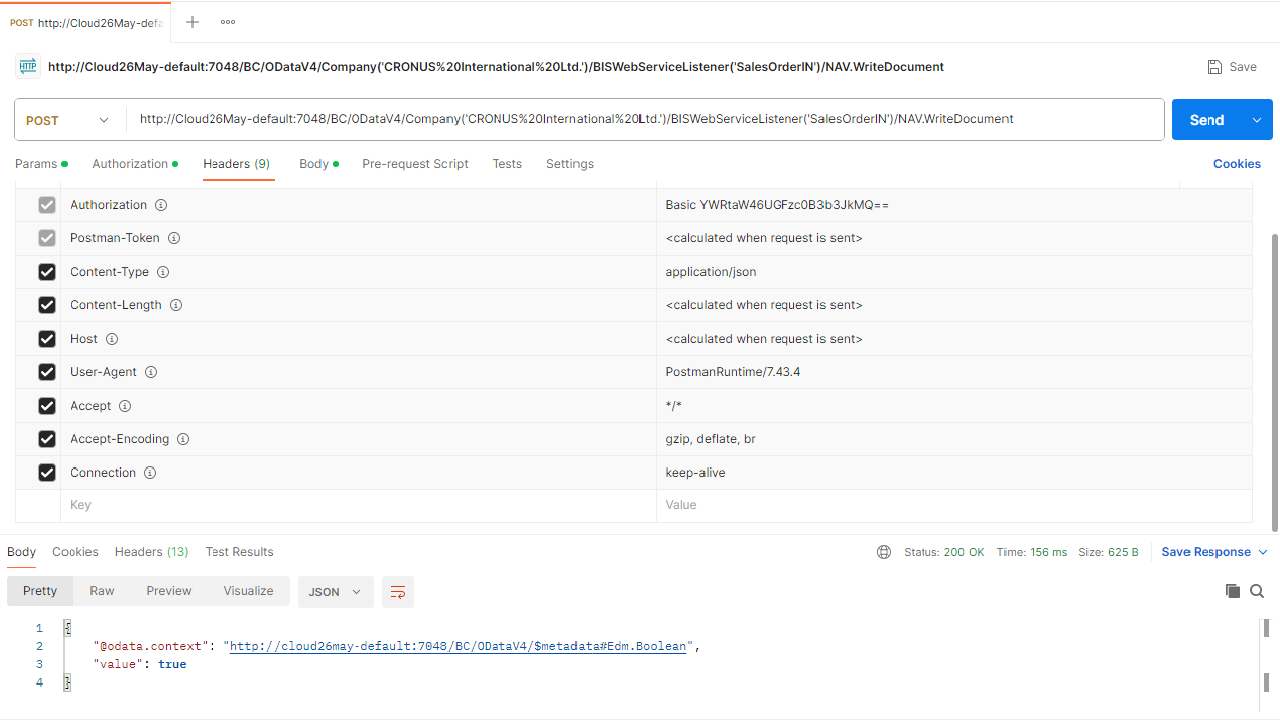Click the HTTP request type icon
Screen dimensions: 1280x720
[28, 67]
